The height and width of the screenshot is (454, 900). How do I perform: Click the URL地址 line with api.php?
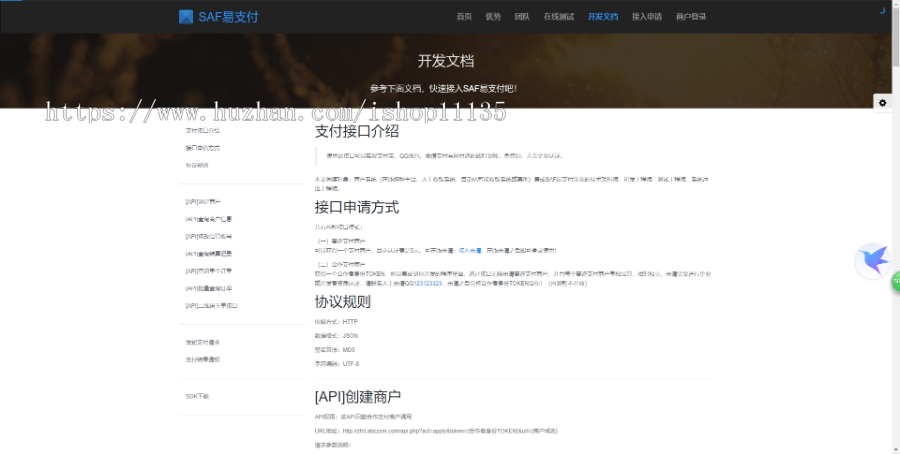coord(436,431)
